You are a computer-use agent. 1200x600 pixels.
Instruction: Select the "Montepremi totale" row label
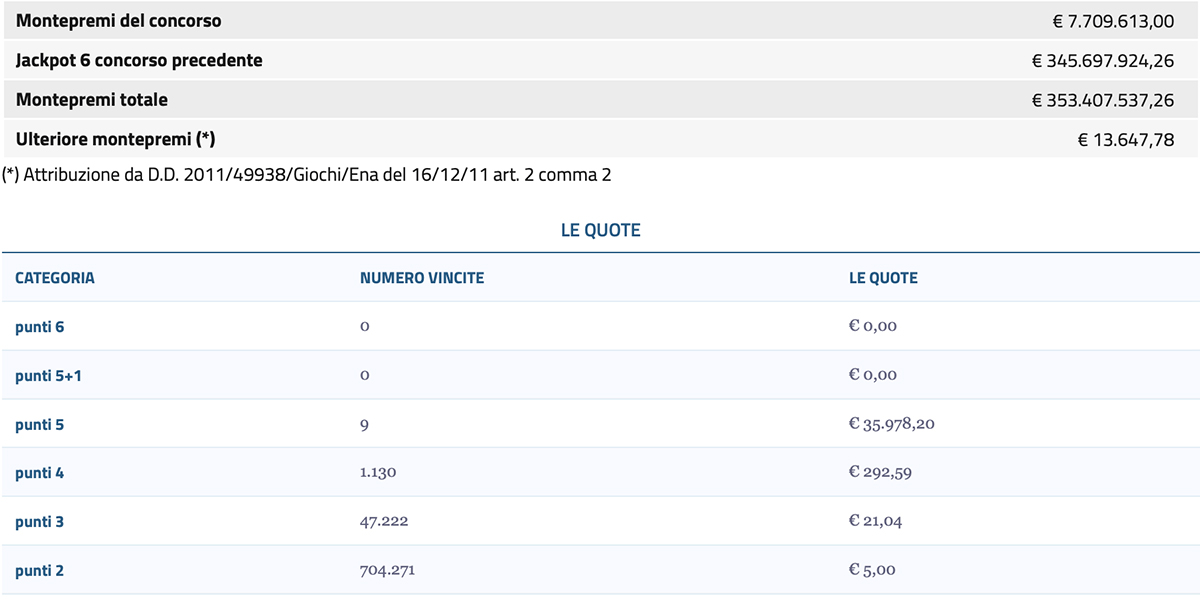(x=92, y=100)
